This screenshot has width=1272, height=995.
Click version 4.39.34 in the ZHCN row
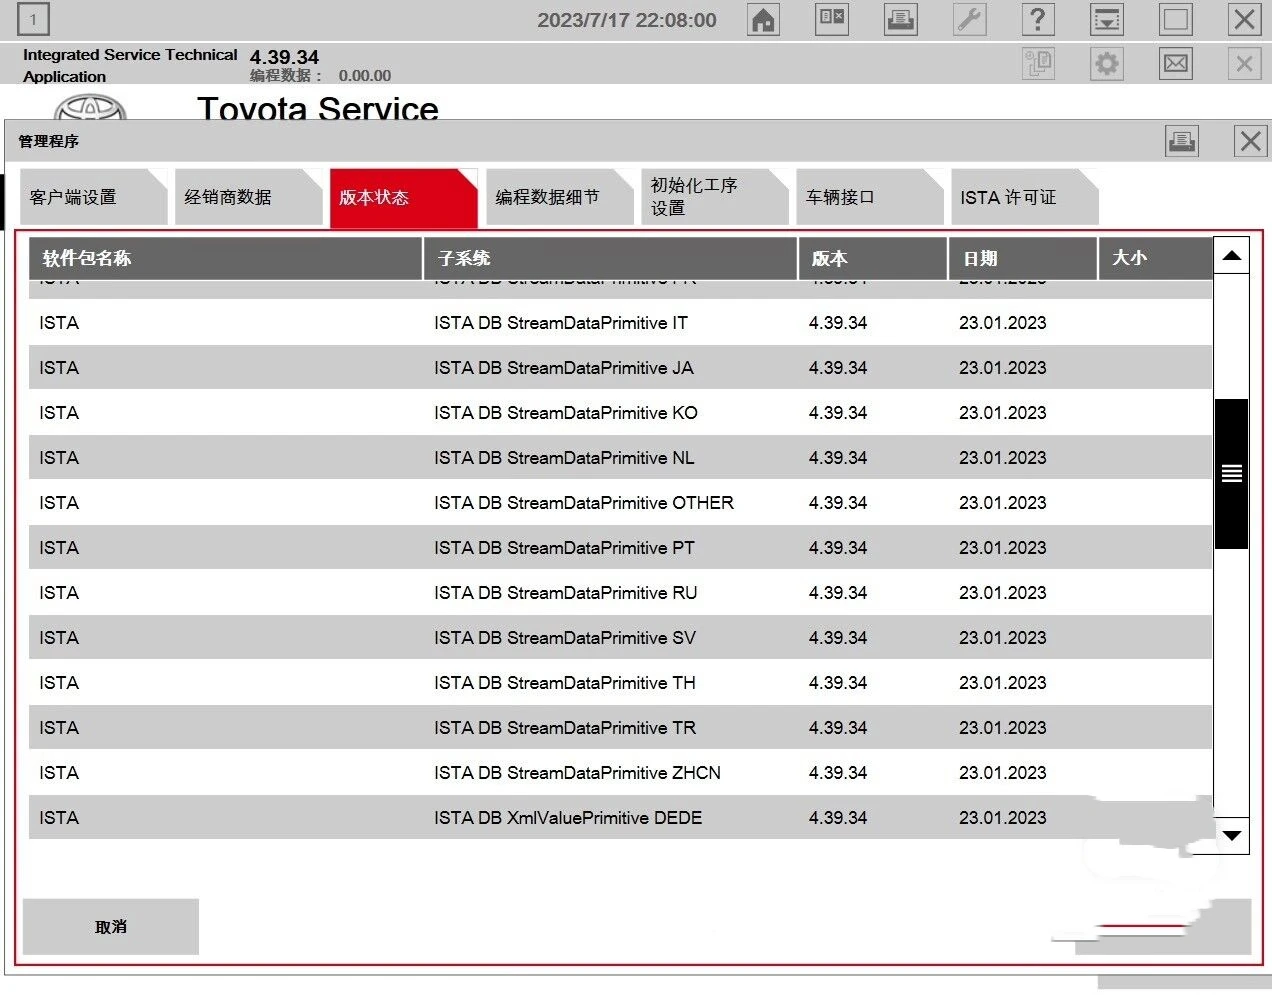pos(838,773)
